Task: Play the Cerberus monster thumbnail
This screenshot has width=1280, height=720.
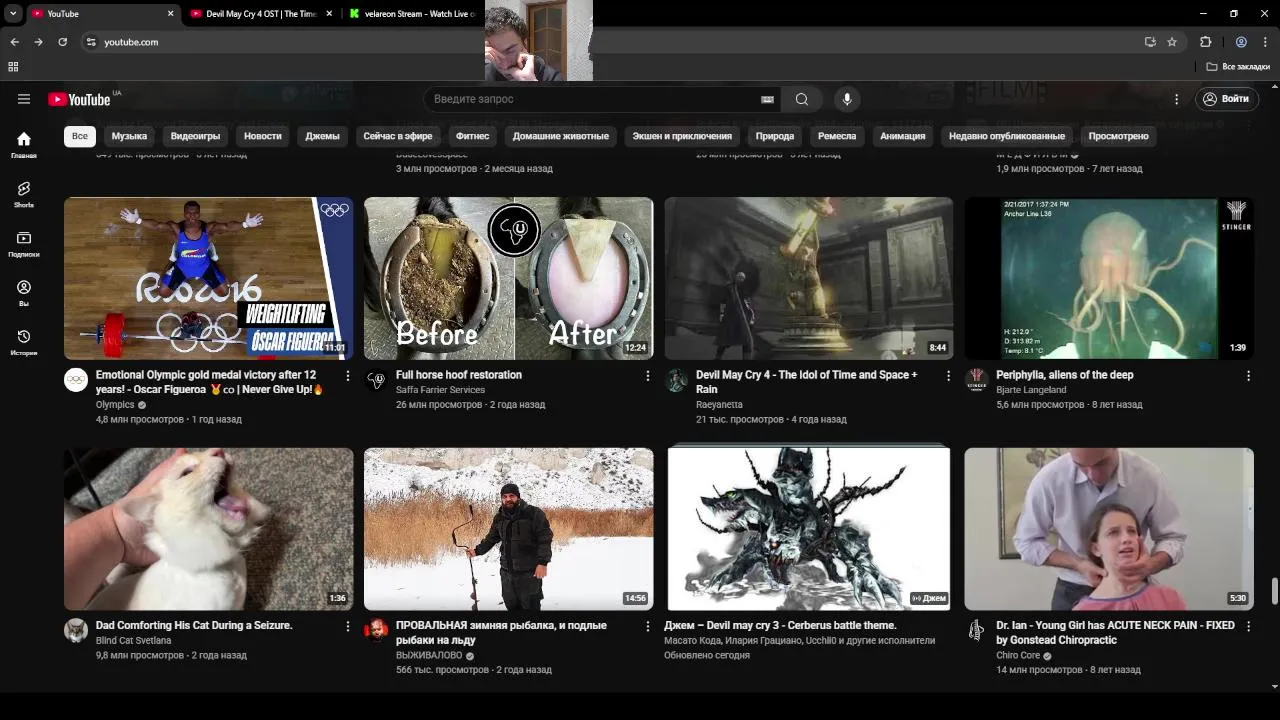Action: click(808, 528)
